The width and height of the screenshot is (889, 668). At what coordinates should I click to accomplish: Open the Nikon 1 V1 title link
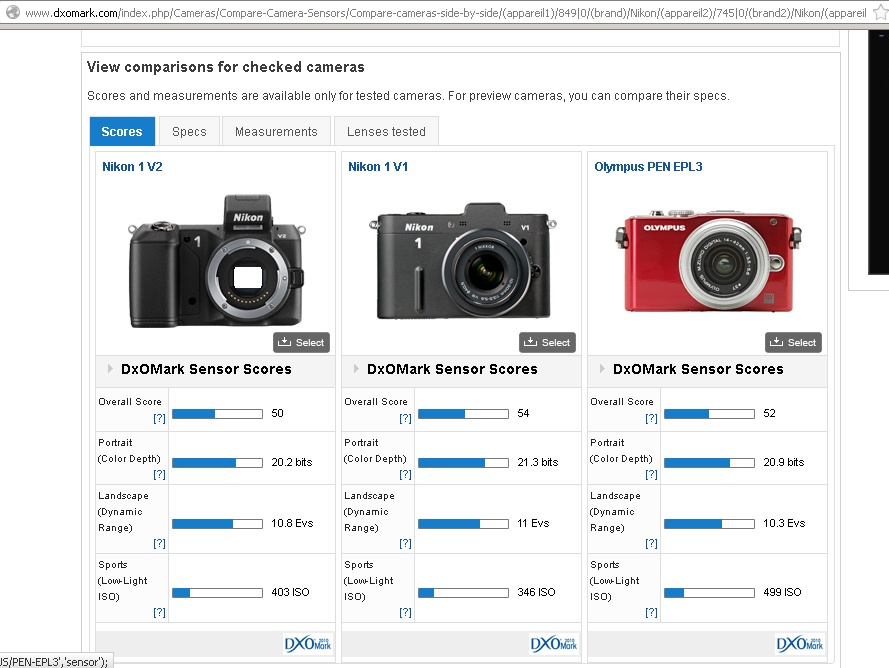pos(378,167)
